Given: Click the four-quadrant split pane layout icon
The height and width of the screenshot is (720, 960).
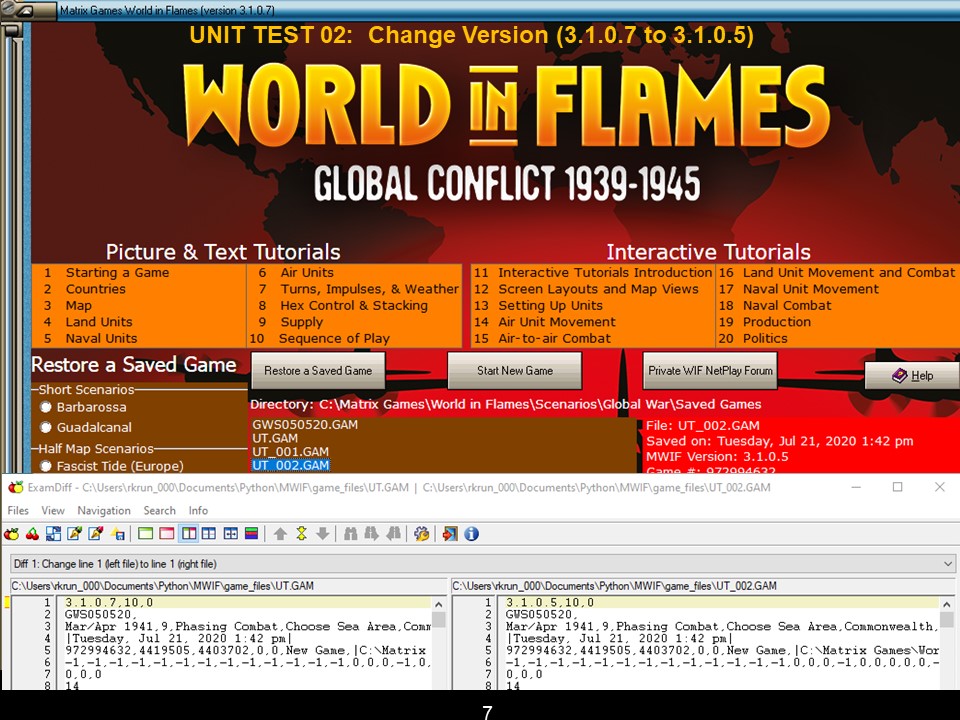Looking at the screenshot, I should [x=209, y=534].
